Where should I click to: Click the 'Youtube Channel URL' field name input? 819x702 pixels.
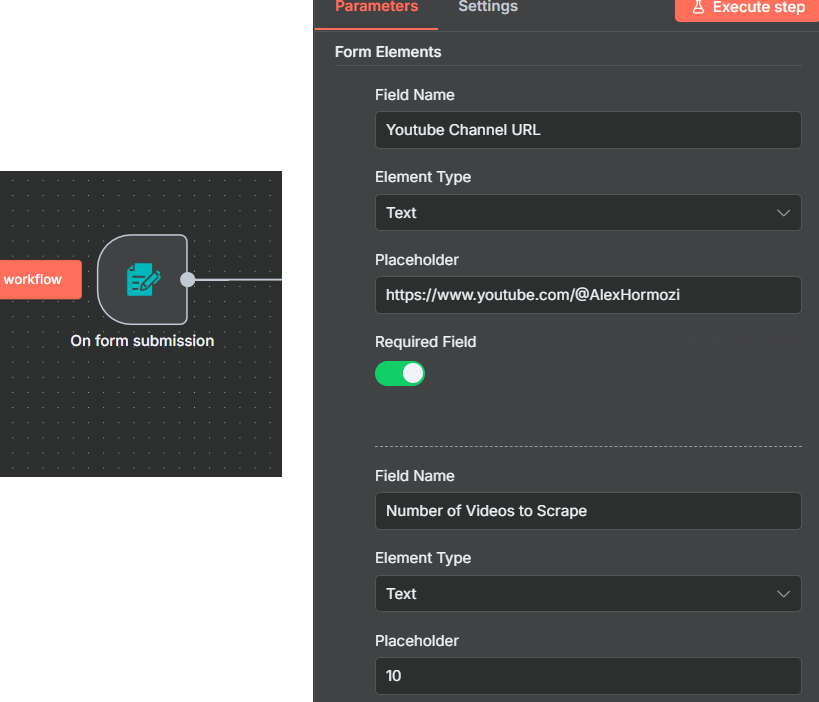(587, 130)
